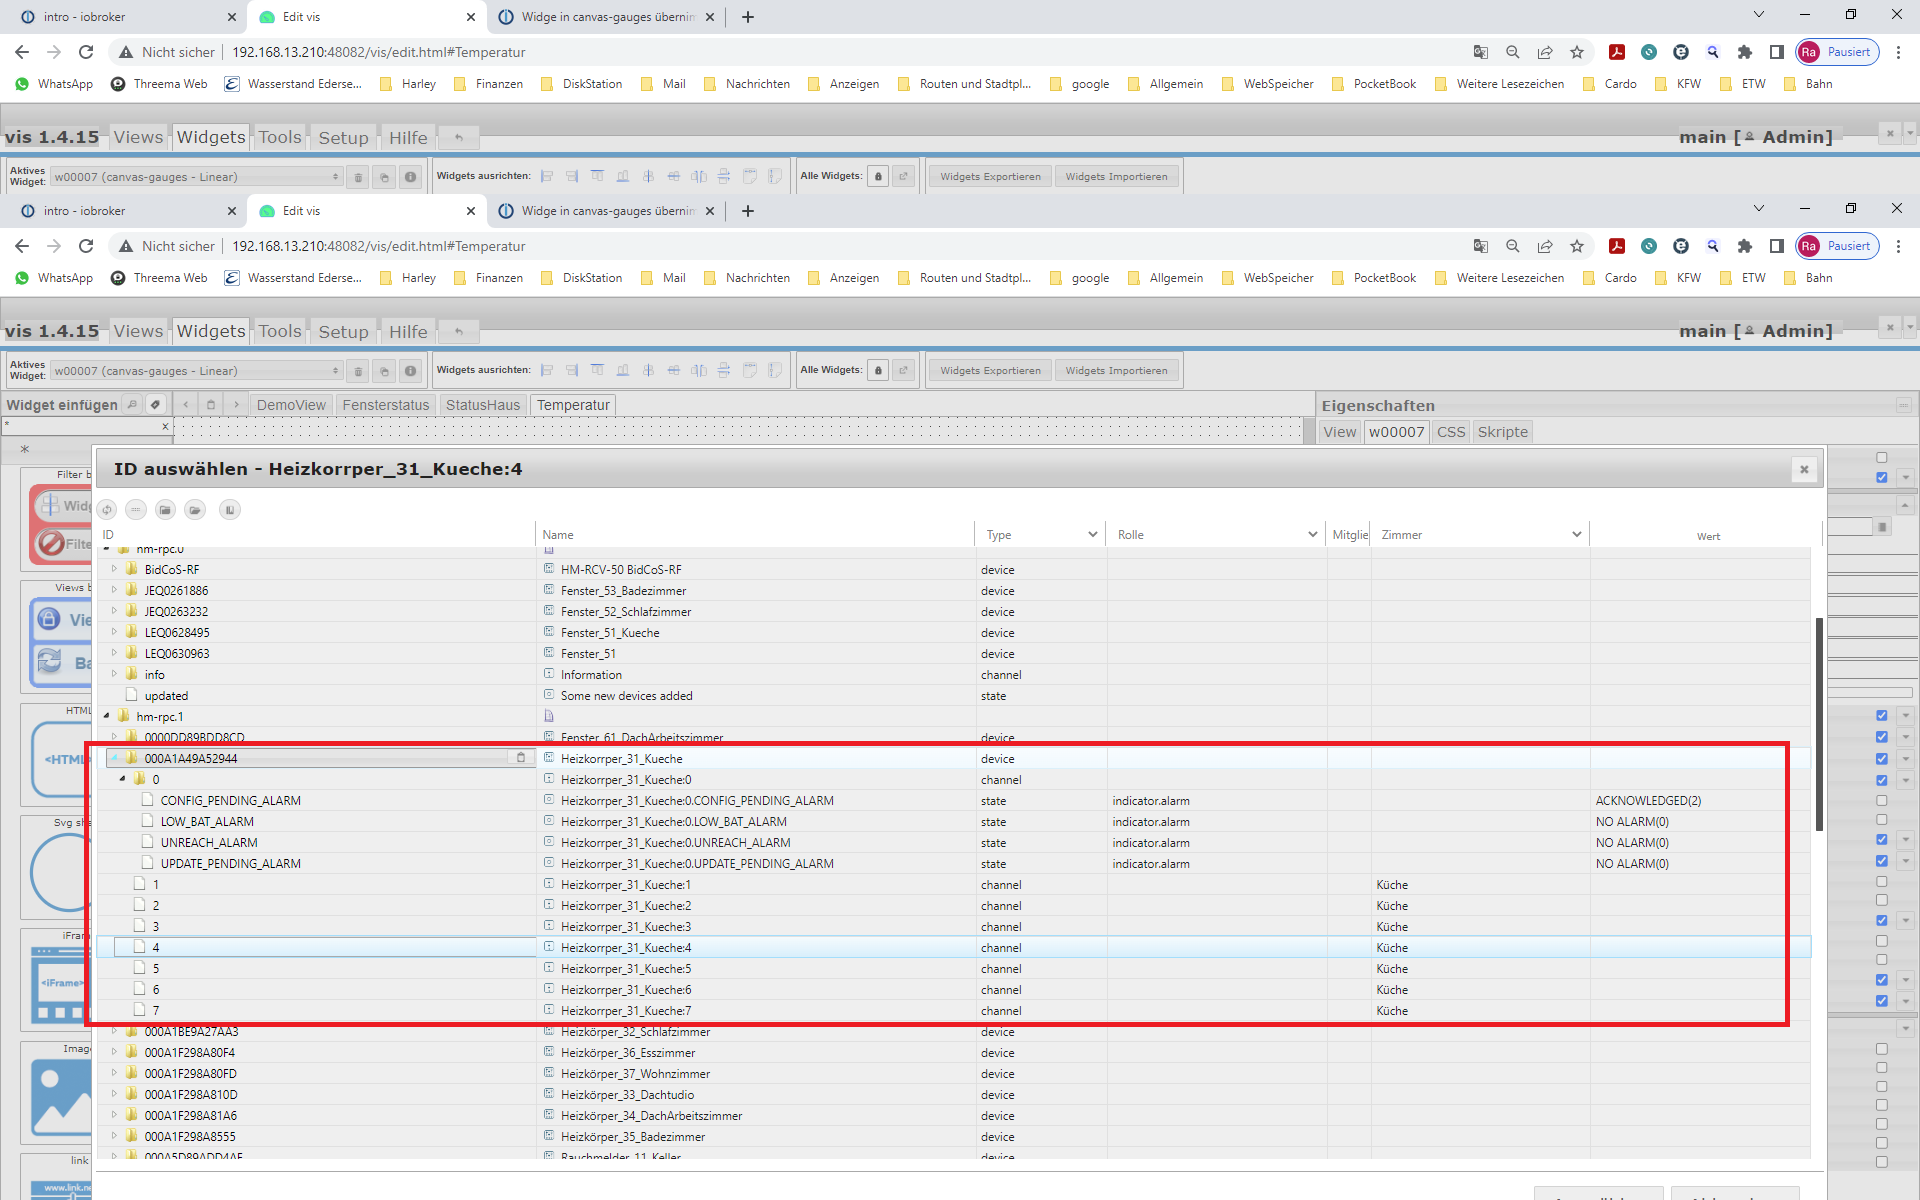Click the search icon next to Widget einfügen

coord(132,405)
